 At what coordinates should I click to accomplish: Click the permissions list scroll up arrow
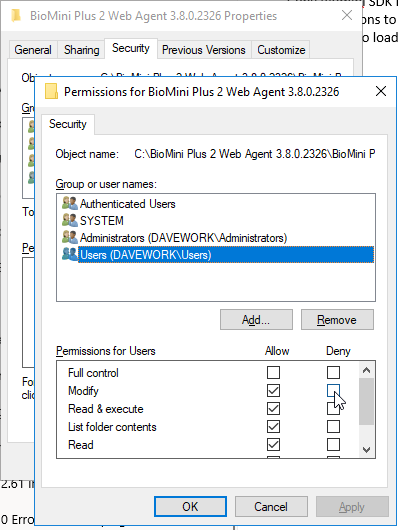366,370
